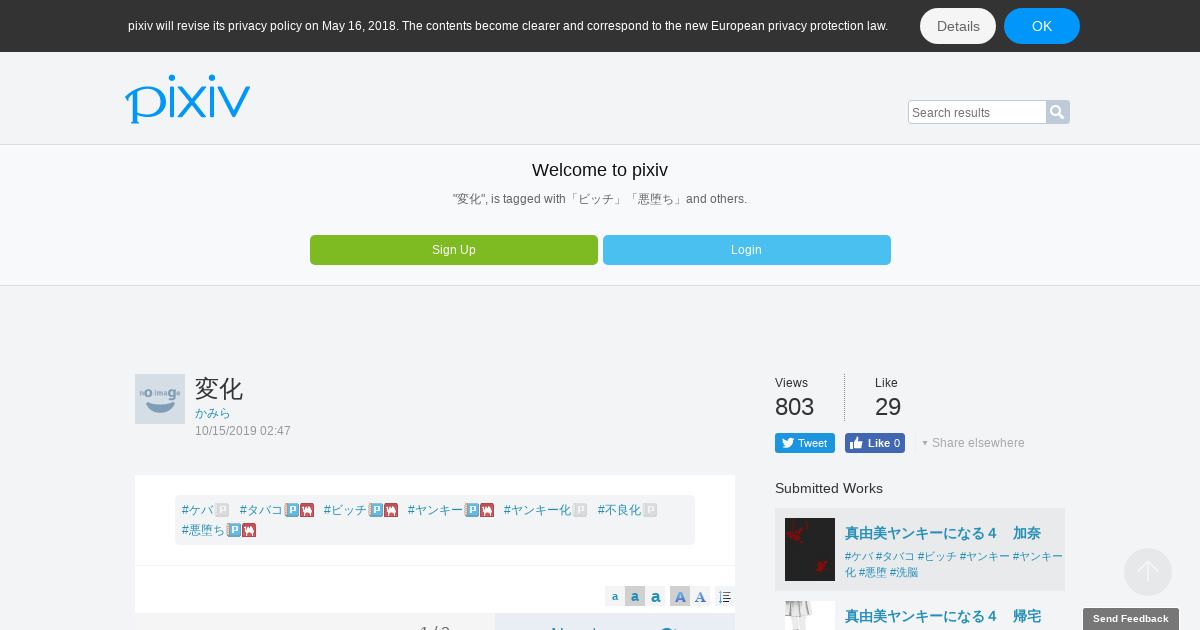Screen dimensions: 1200x630
Task: Click the Details privacy policy button
Action: [x=958, y=26]
